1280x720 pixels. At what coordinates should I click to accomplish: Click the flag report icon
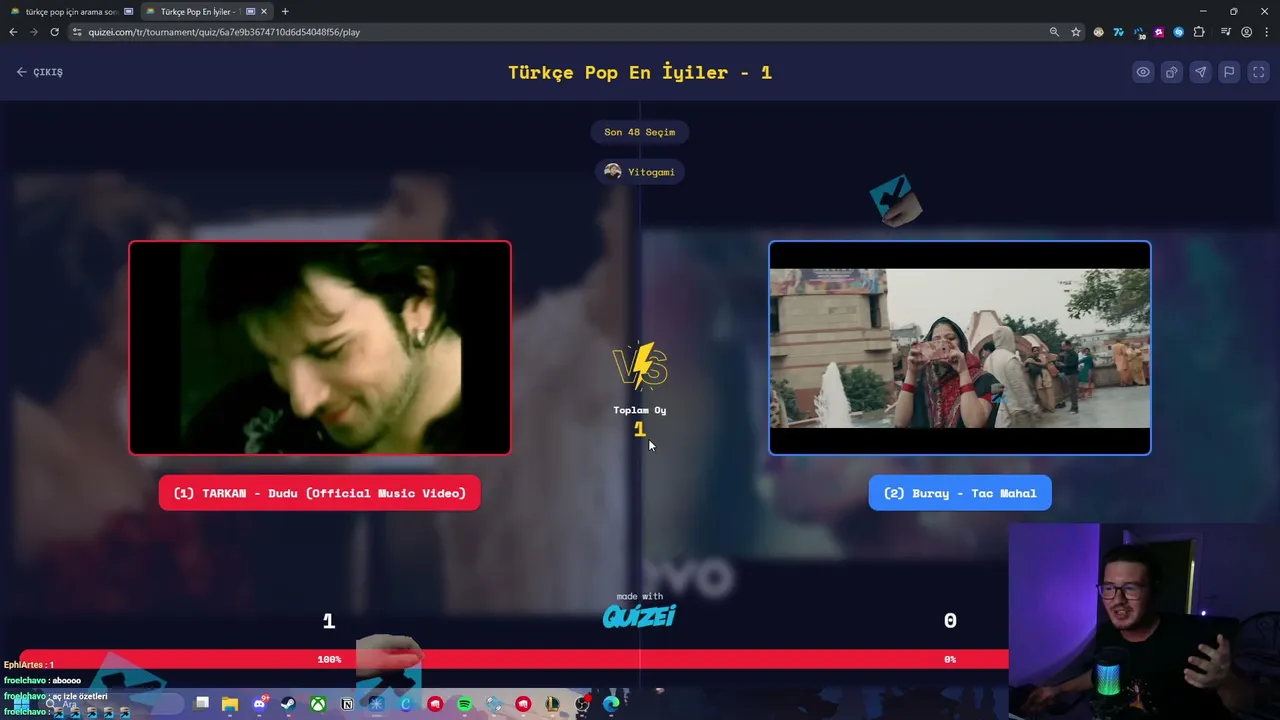[1230, 72]
